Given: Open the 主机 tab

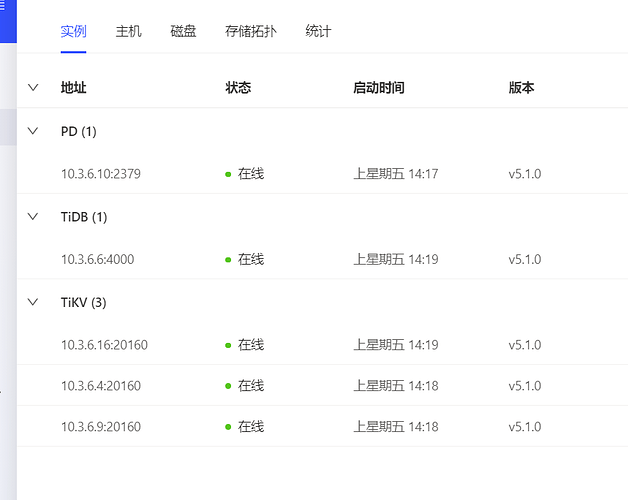Looking at the screenshot, I should coord(128,31).
